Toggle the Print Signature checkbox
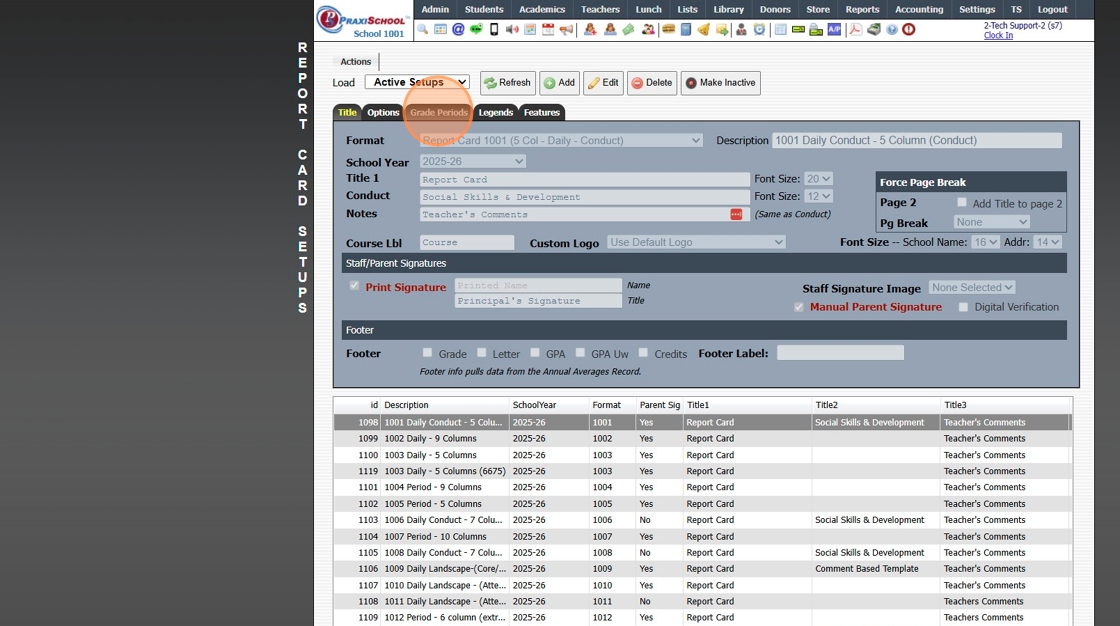This screenshot has height=626, width=1120. tap(354, 286)
